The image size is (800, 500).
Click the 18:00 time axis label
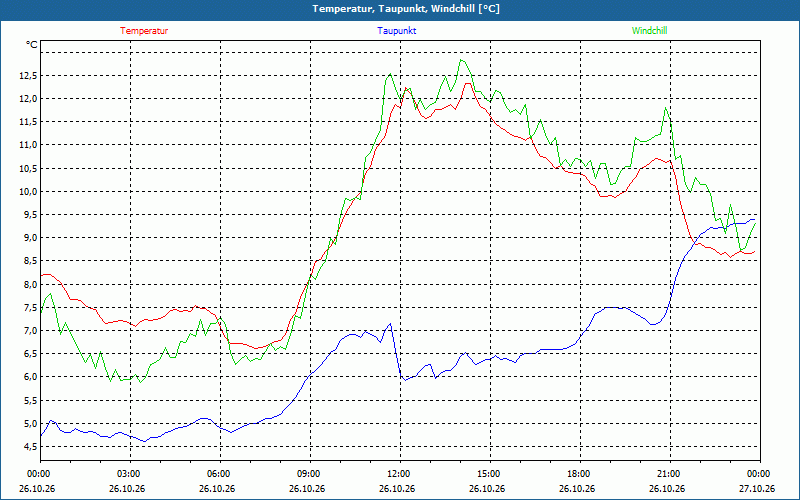pos(580,474)
